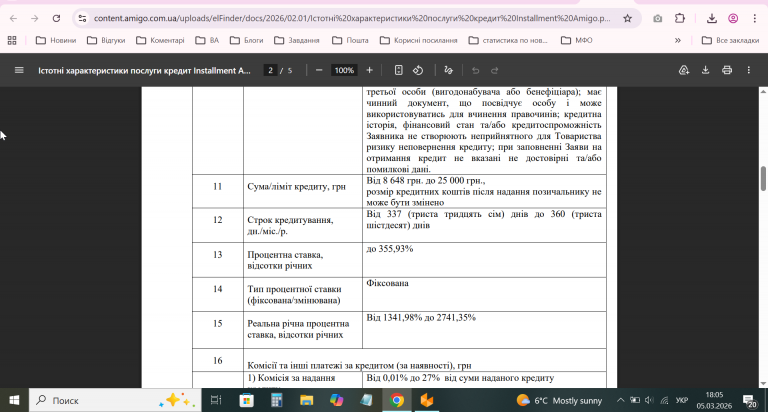Bookmark this page with star icon
The height and width of the screenshot is (412, 768).
pyautogui.click(x=627, y=18)
